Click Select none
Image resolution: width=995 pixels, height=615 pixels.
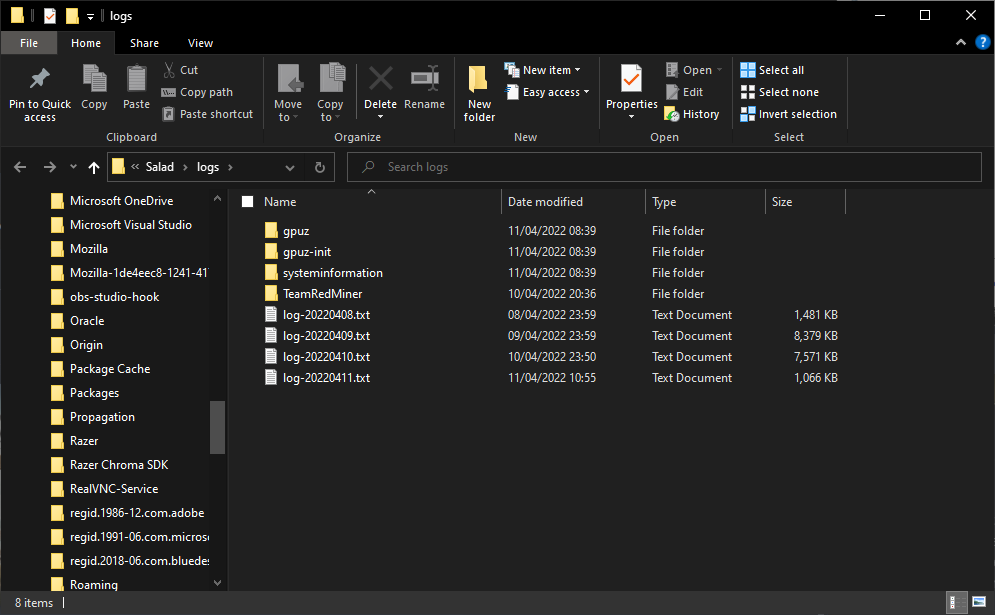pyautogui.click(x=780, y=92)
